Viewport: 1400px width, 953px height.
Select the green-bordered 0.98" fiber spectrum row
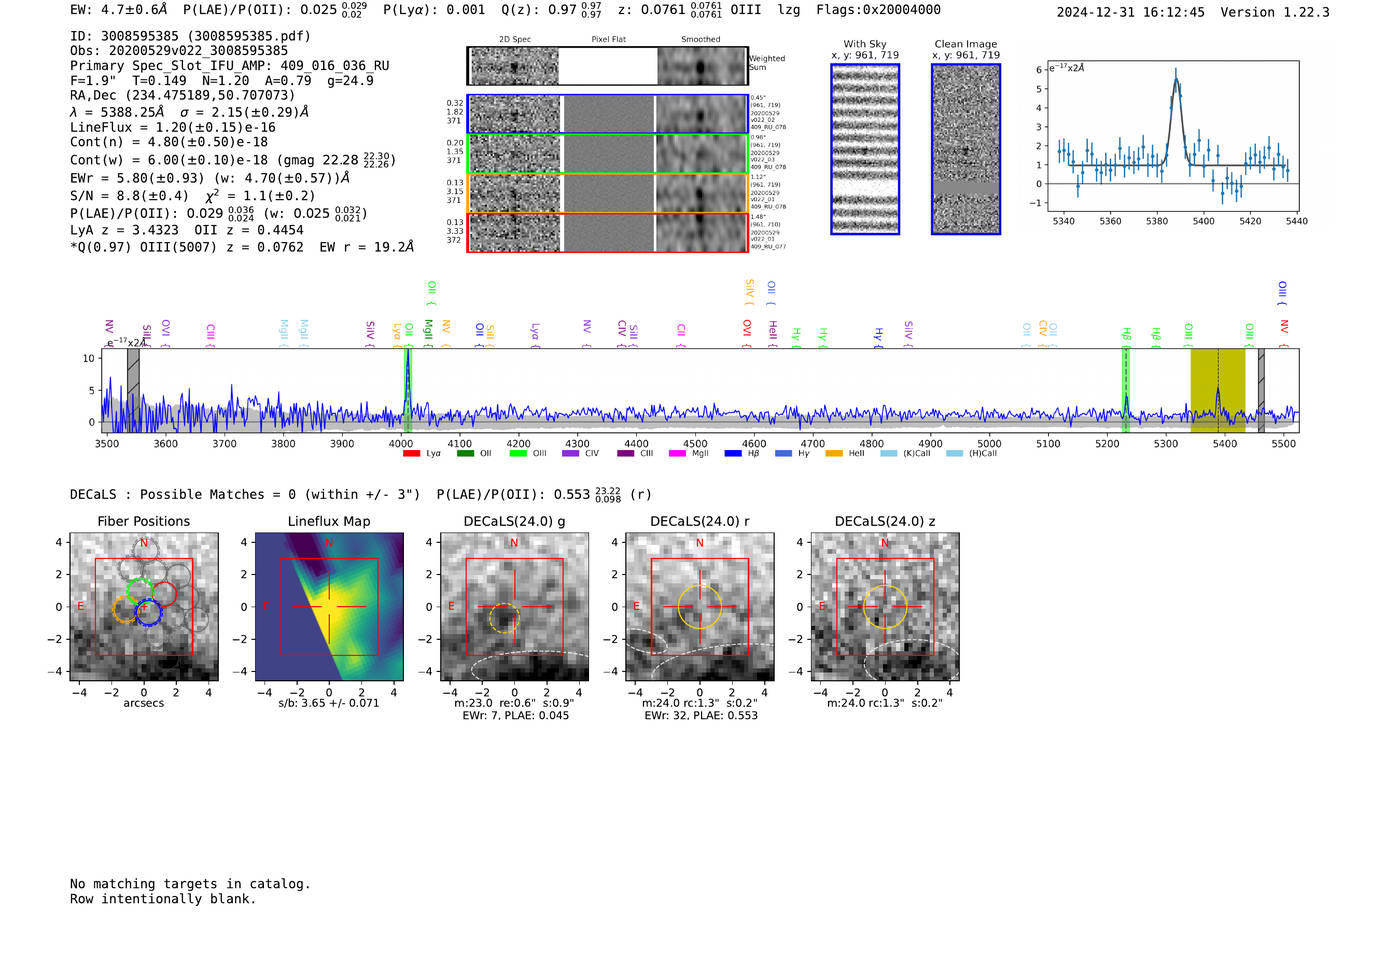click(x=608, y=154)
